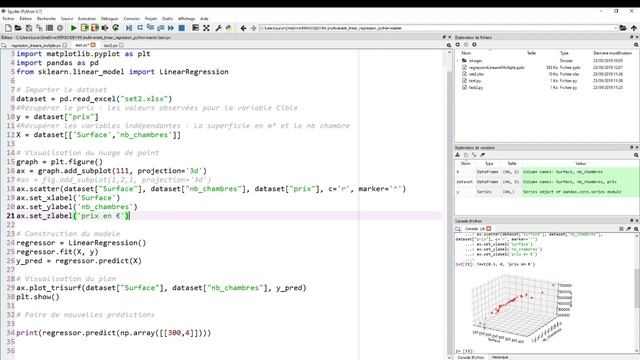Open the Édition menu
This screenshot has height=360, width=640.
click(x=25, y=19)
